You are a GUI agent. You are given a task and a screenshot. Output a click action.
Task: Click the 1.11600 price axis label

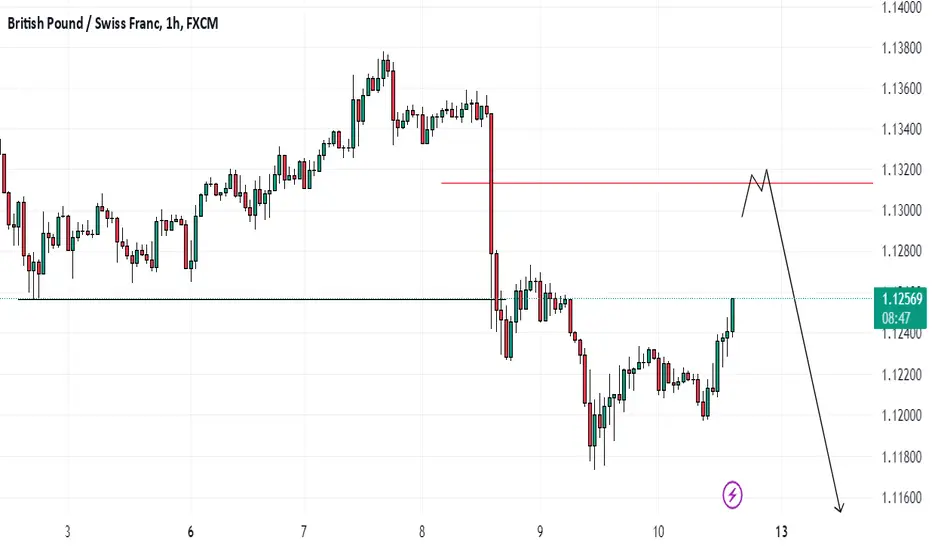click(x=902, y=497)
